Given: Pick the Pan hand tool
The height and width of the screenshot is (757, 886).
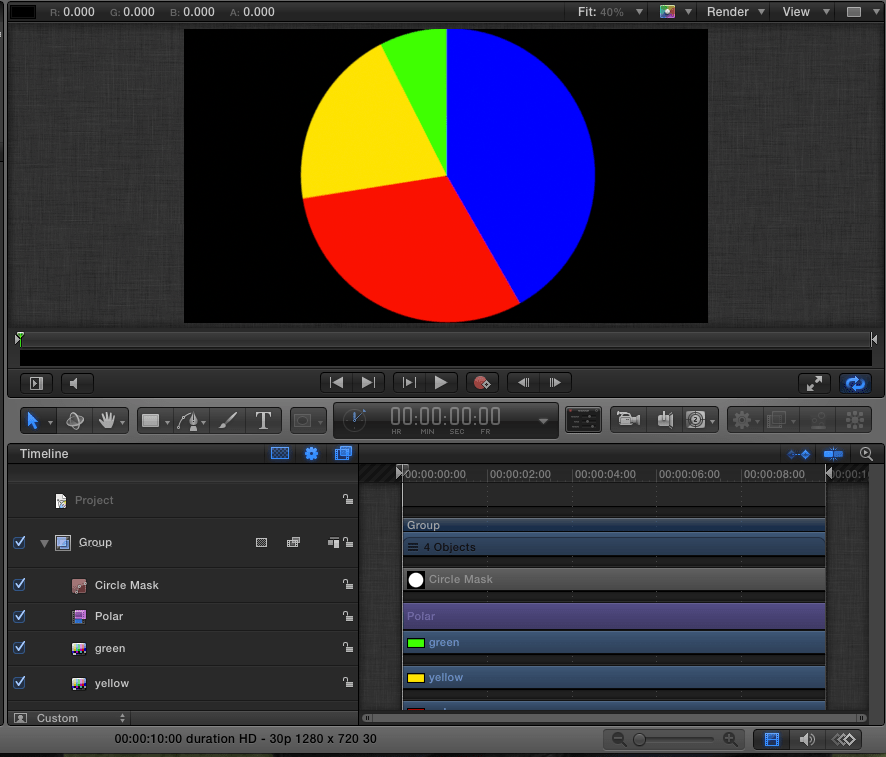Looking at the screenshot, I should point(107,421).
